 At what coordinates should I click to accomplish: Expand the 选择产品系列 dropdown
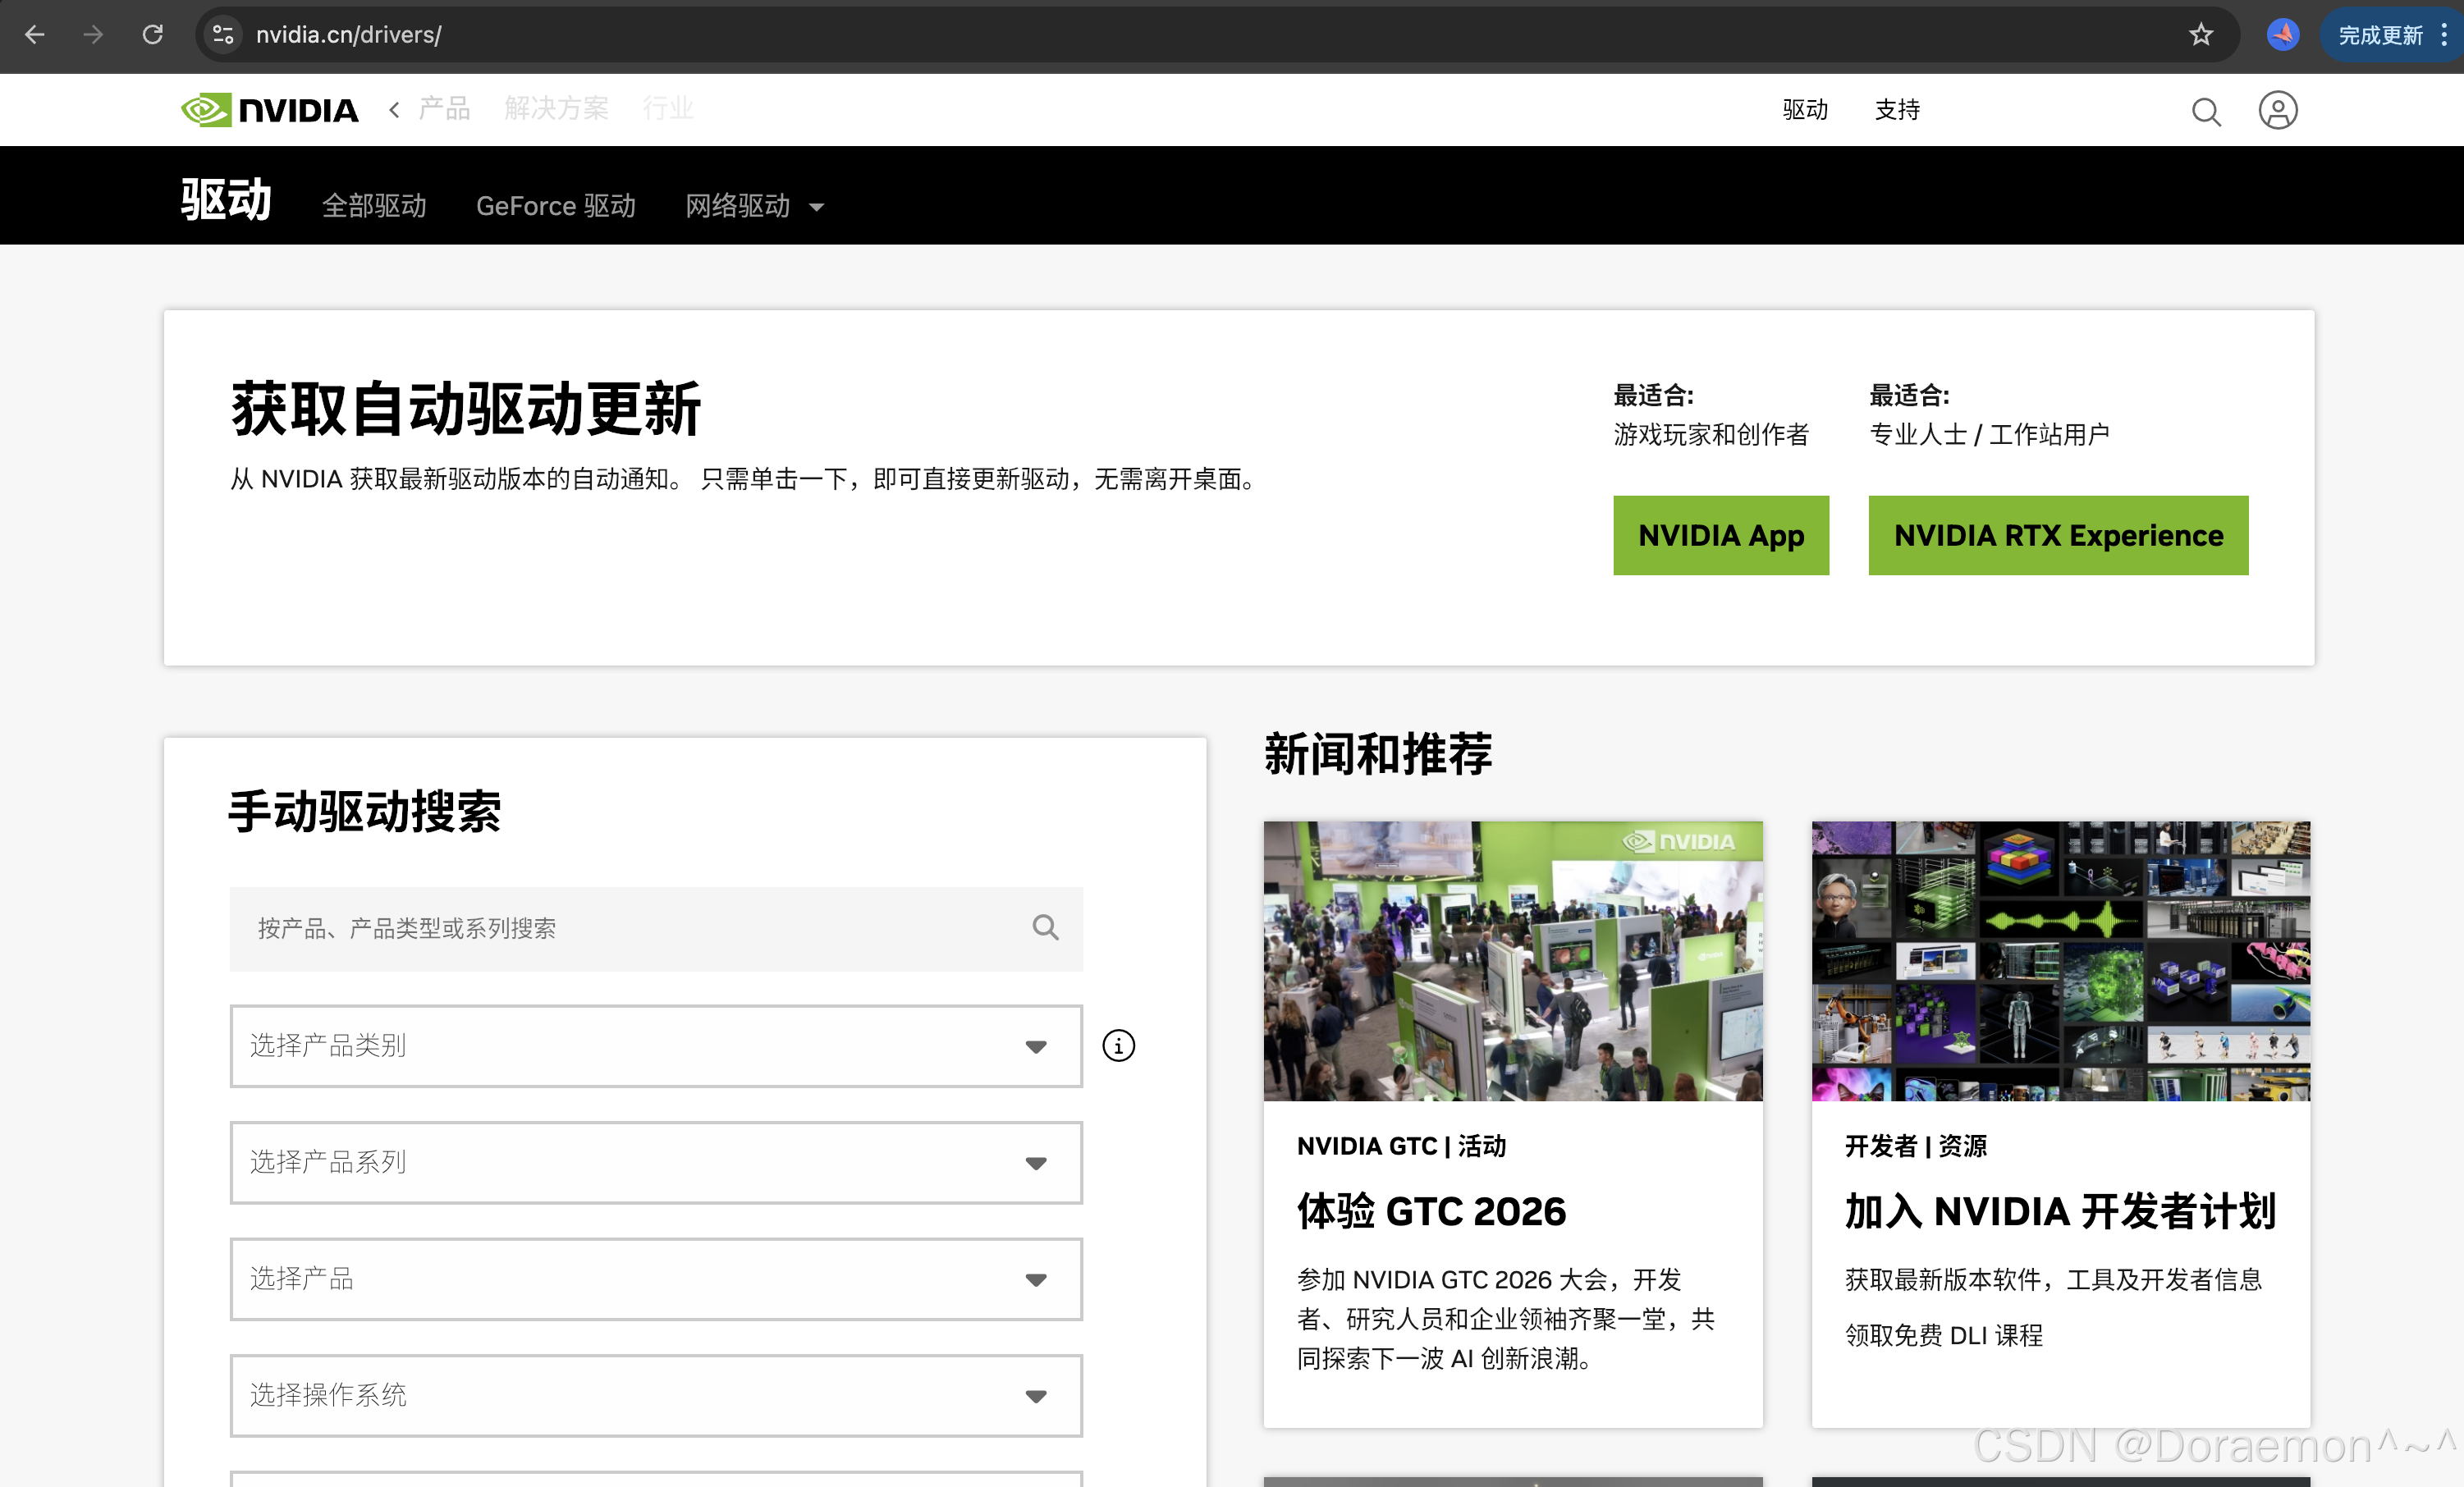click(x=655, y=1162)
